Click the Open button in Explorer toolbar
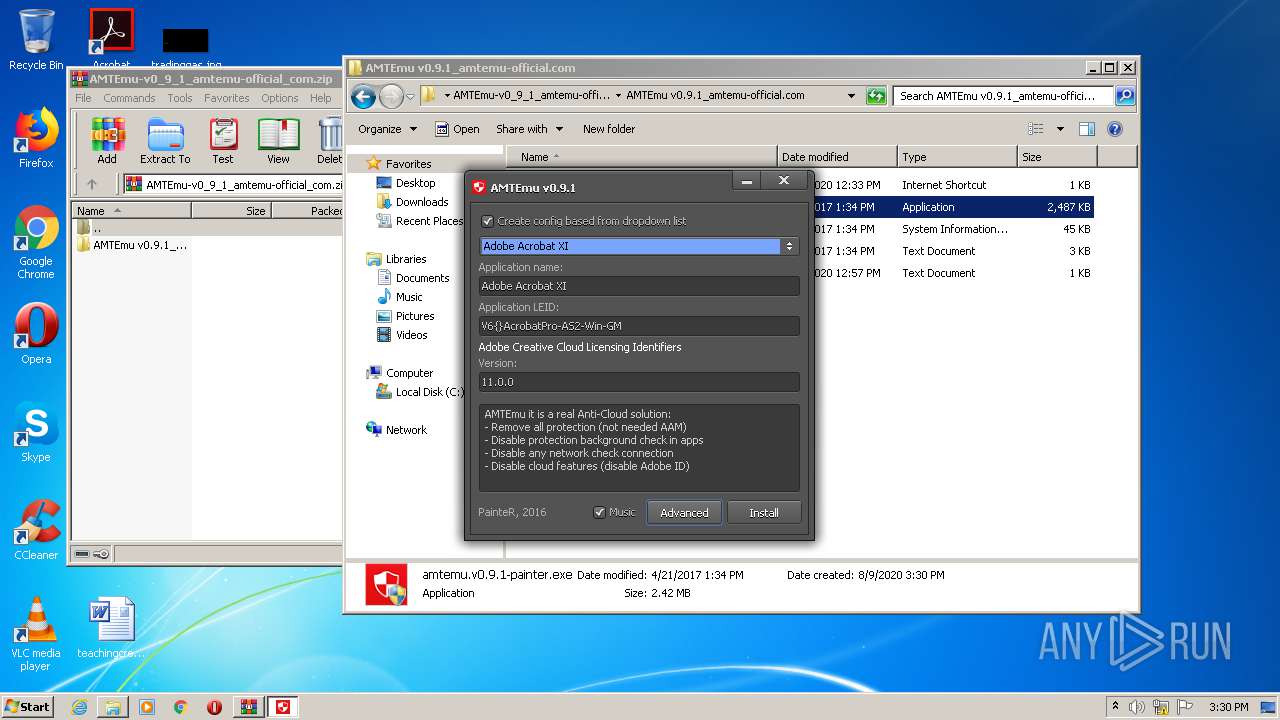Image resolution: width=1280 pixels, height=720 pixels. click(458, 129)
